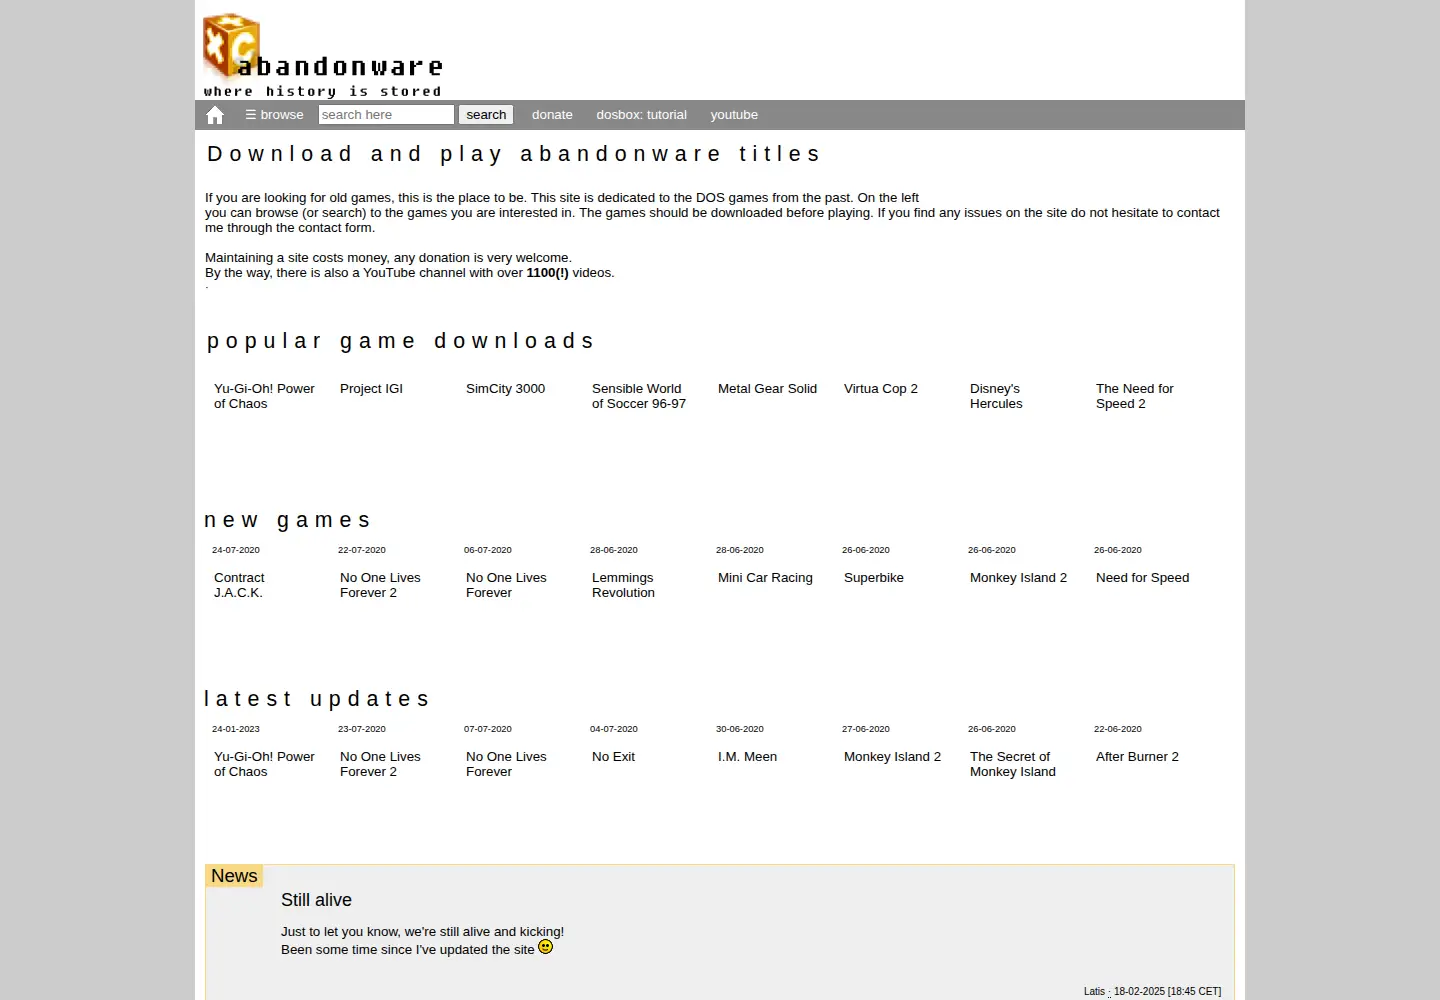Select Disney's Hercules game

click(x=996, y=396)
